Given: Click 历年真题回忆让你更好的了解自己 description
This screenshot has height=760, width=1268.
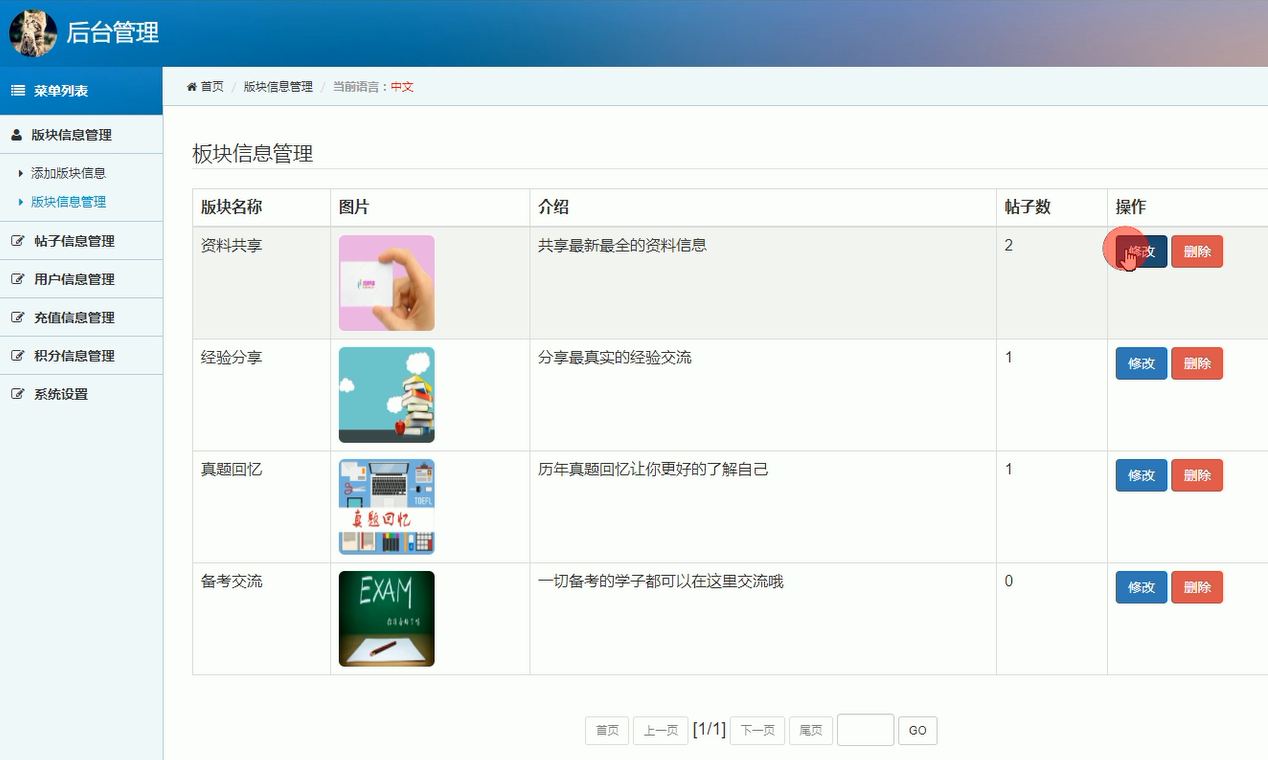Looking at the screenshot, I should click(653, 469).
